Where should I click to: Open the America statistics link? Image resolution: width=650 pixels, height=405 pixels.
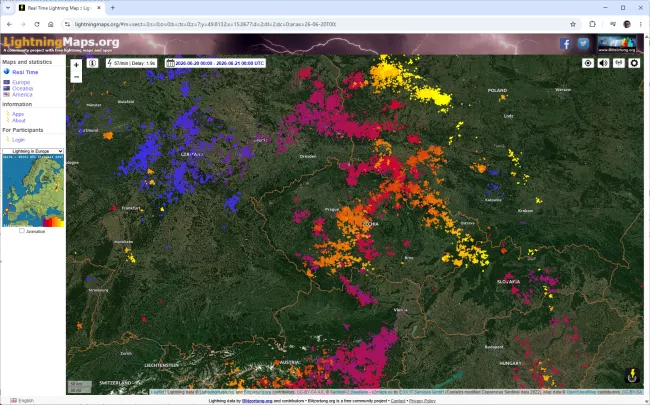tap(22, 95)
